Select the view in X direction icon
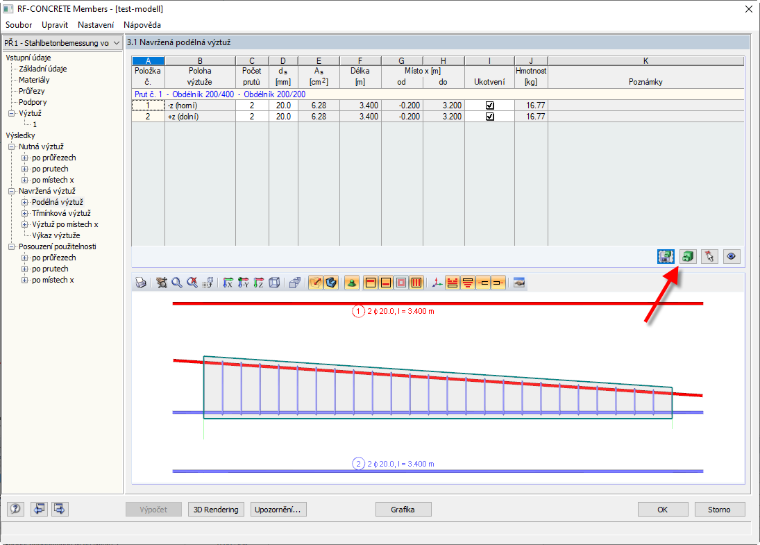760x545 pixels. coord(228,283)
